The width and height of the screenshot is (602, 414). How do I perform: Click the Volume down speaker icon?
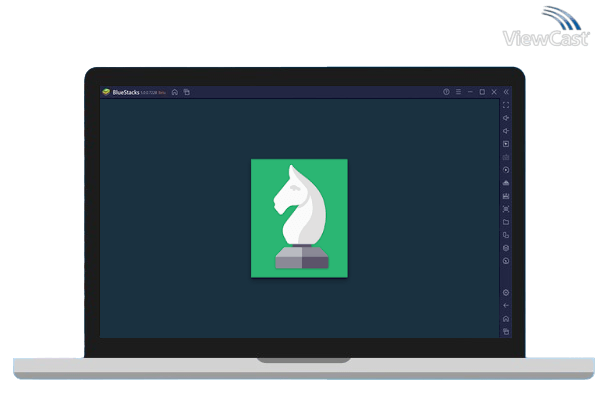tap(506, 131)
